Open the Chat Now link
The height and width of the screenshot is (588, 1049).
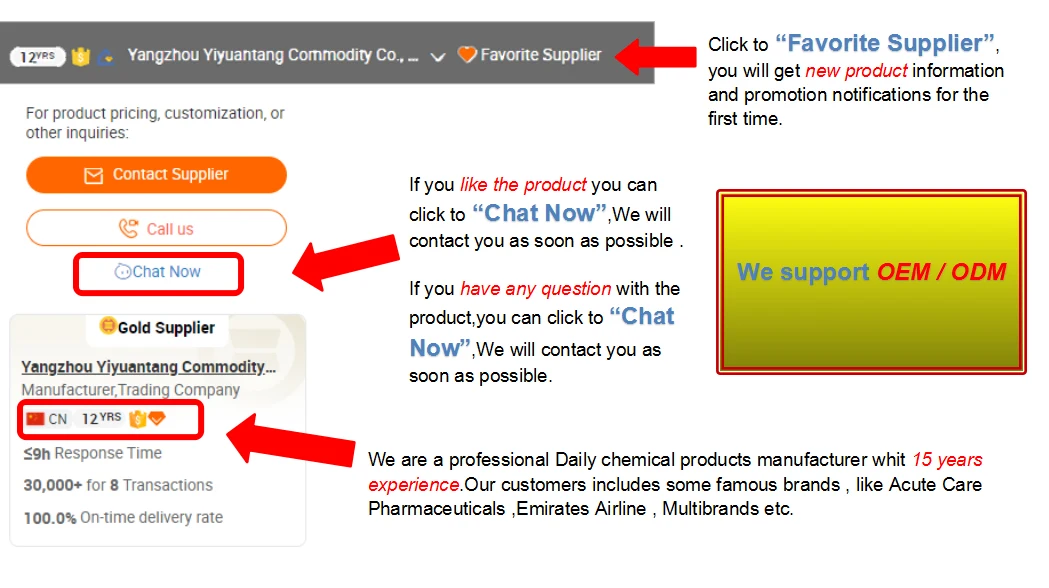point(166,272)
